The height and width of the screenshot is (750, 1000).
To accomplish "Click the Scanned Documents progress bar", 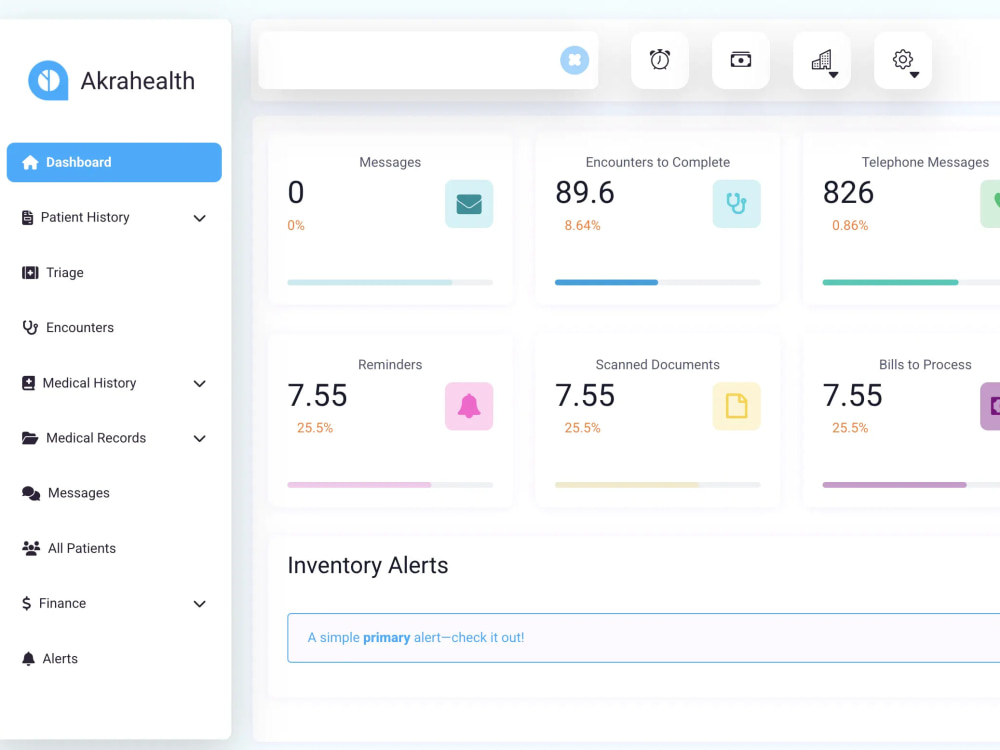I will (x=658, y=485).
